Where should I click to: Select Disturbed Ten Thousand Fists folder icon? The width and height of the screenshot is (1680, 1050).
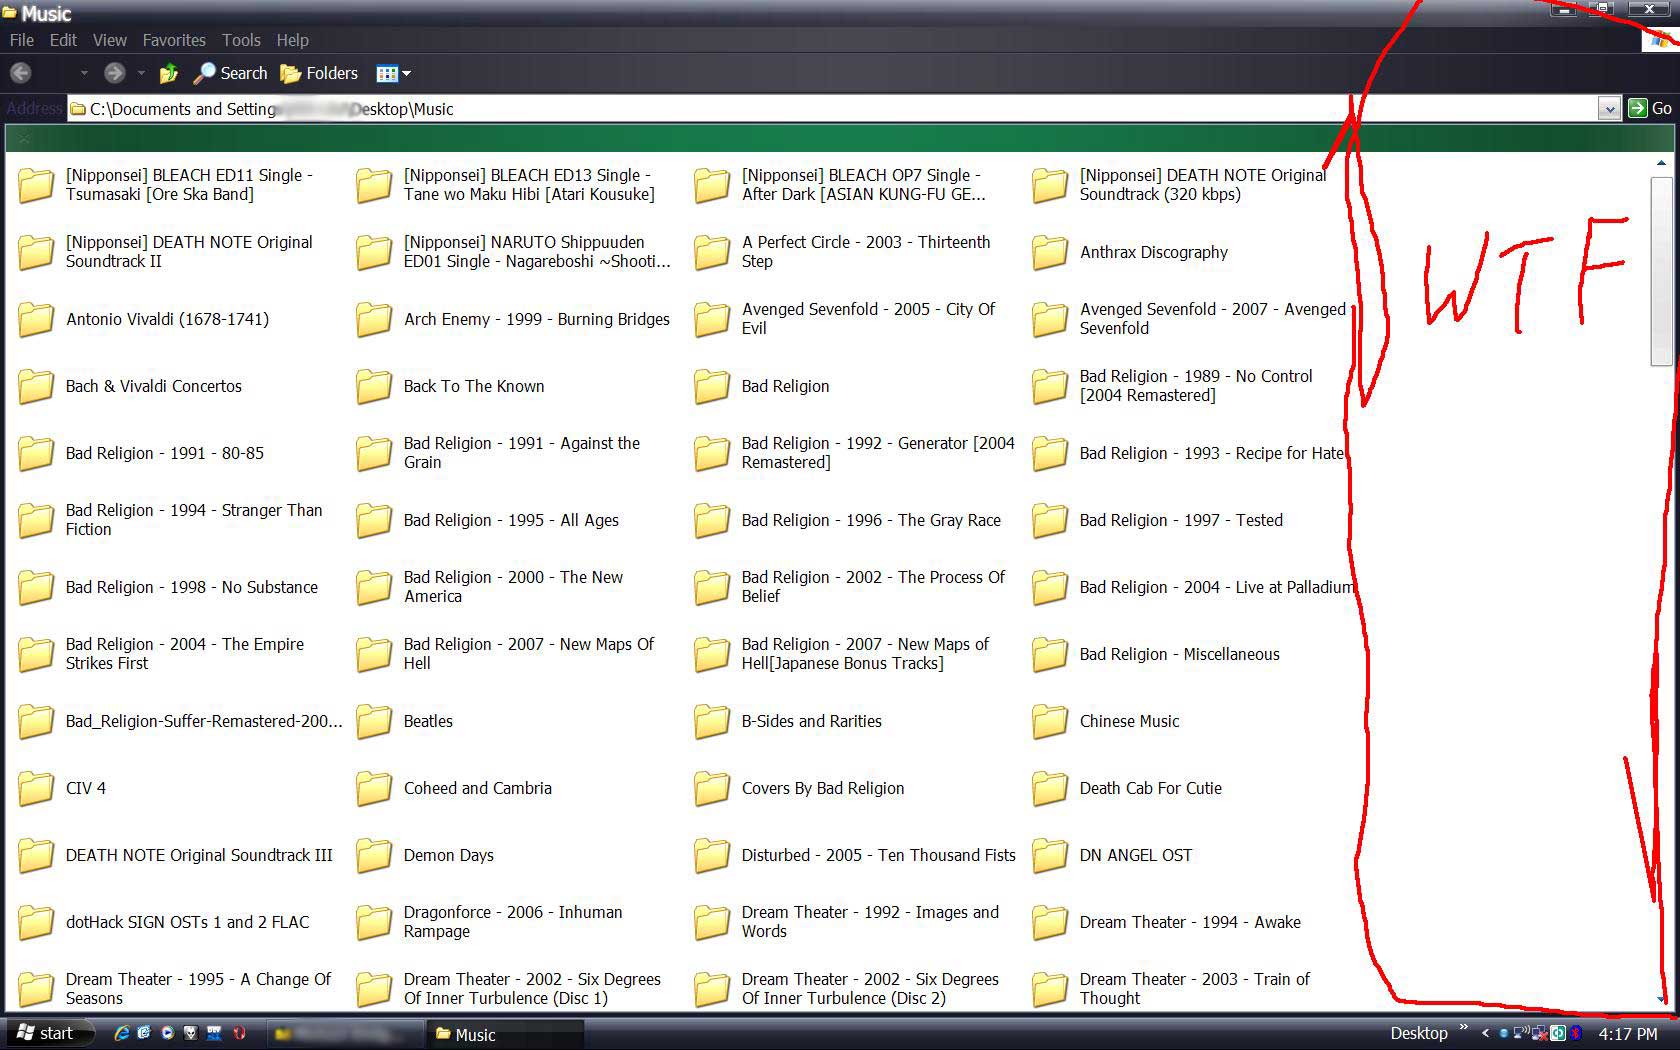click(x=712, y=855)
